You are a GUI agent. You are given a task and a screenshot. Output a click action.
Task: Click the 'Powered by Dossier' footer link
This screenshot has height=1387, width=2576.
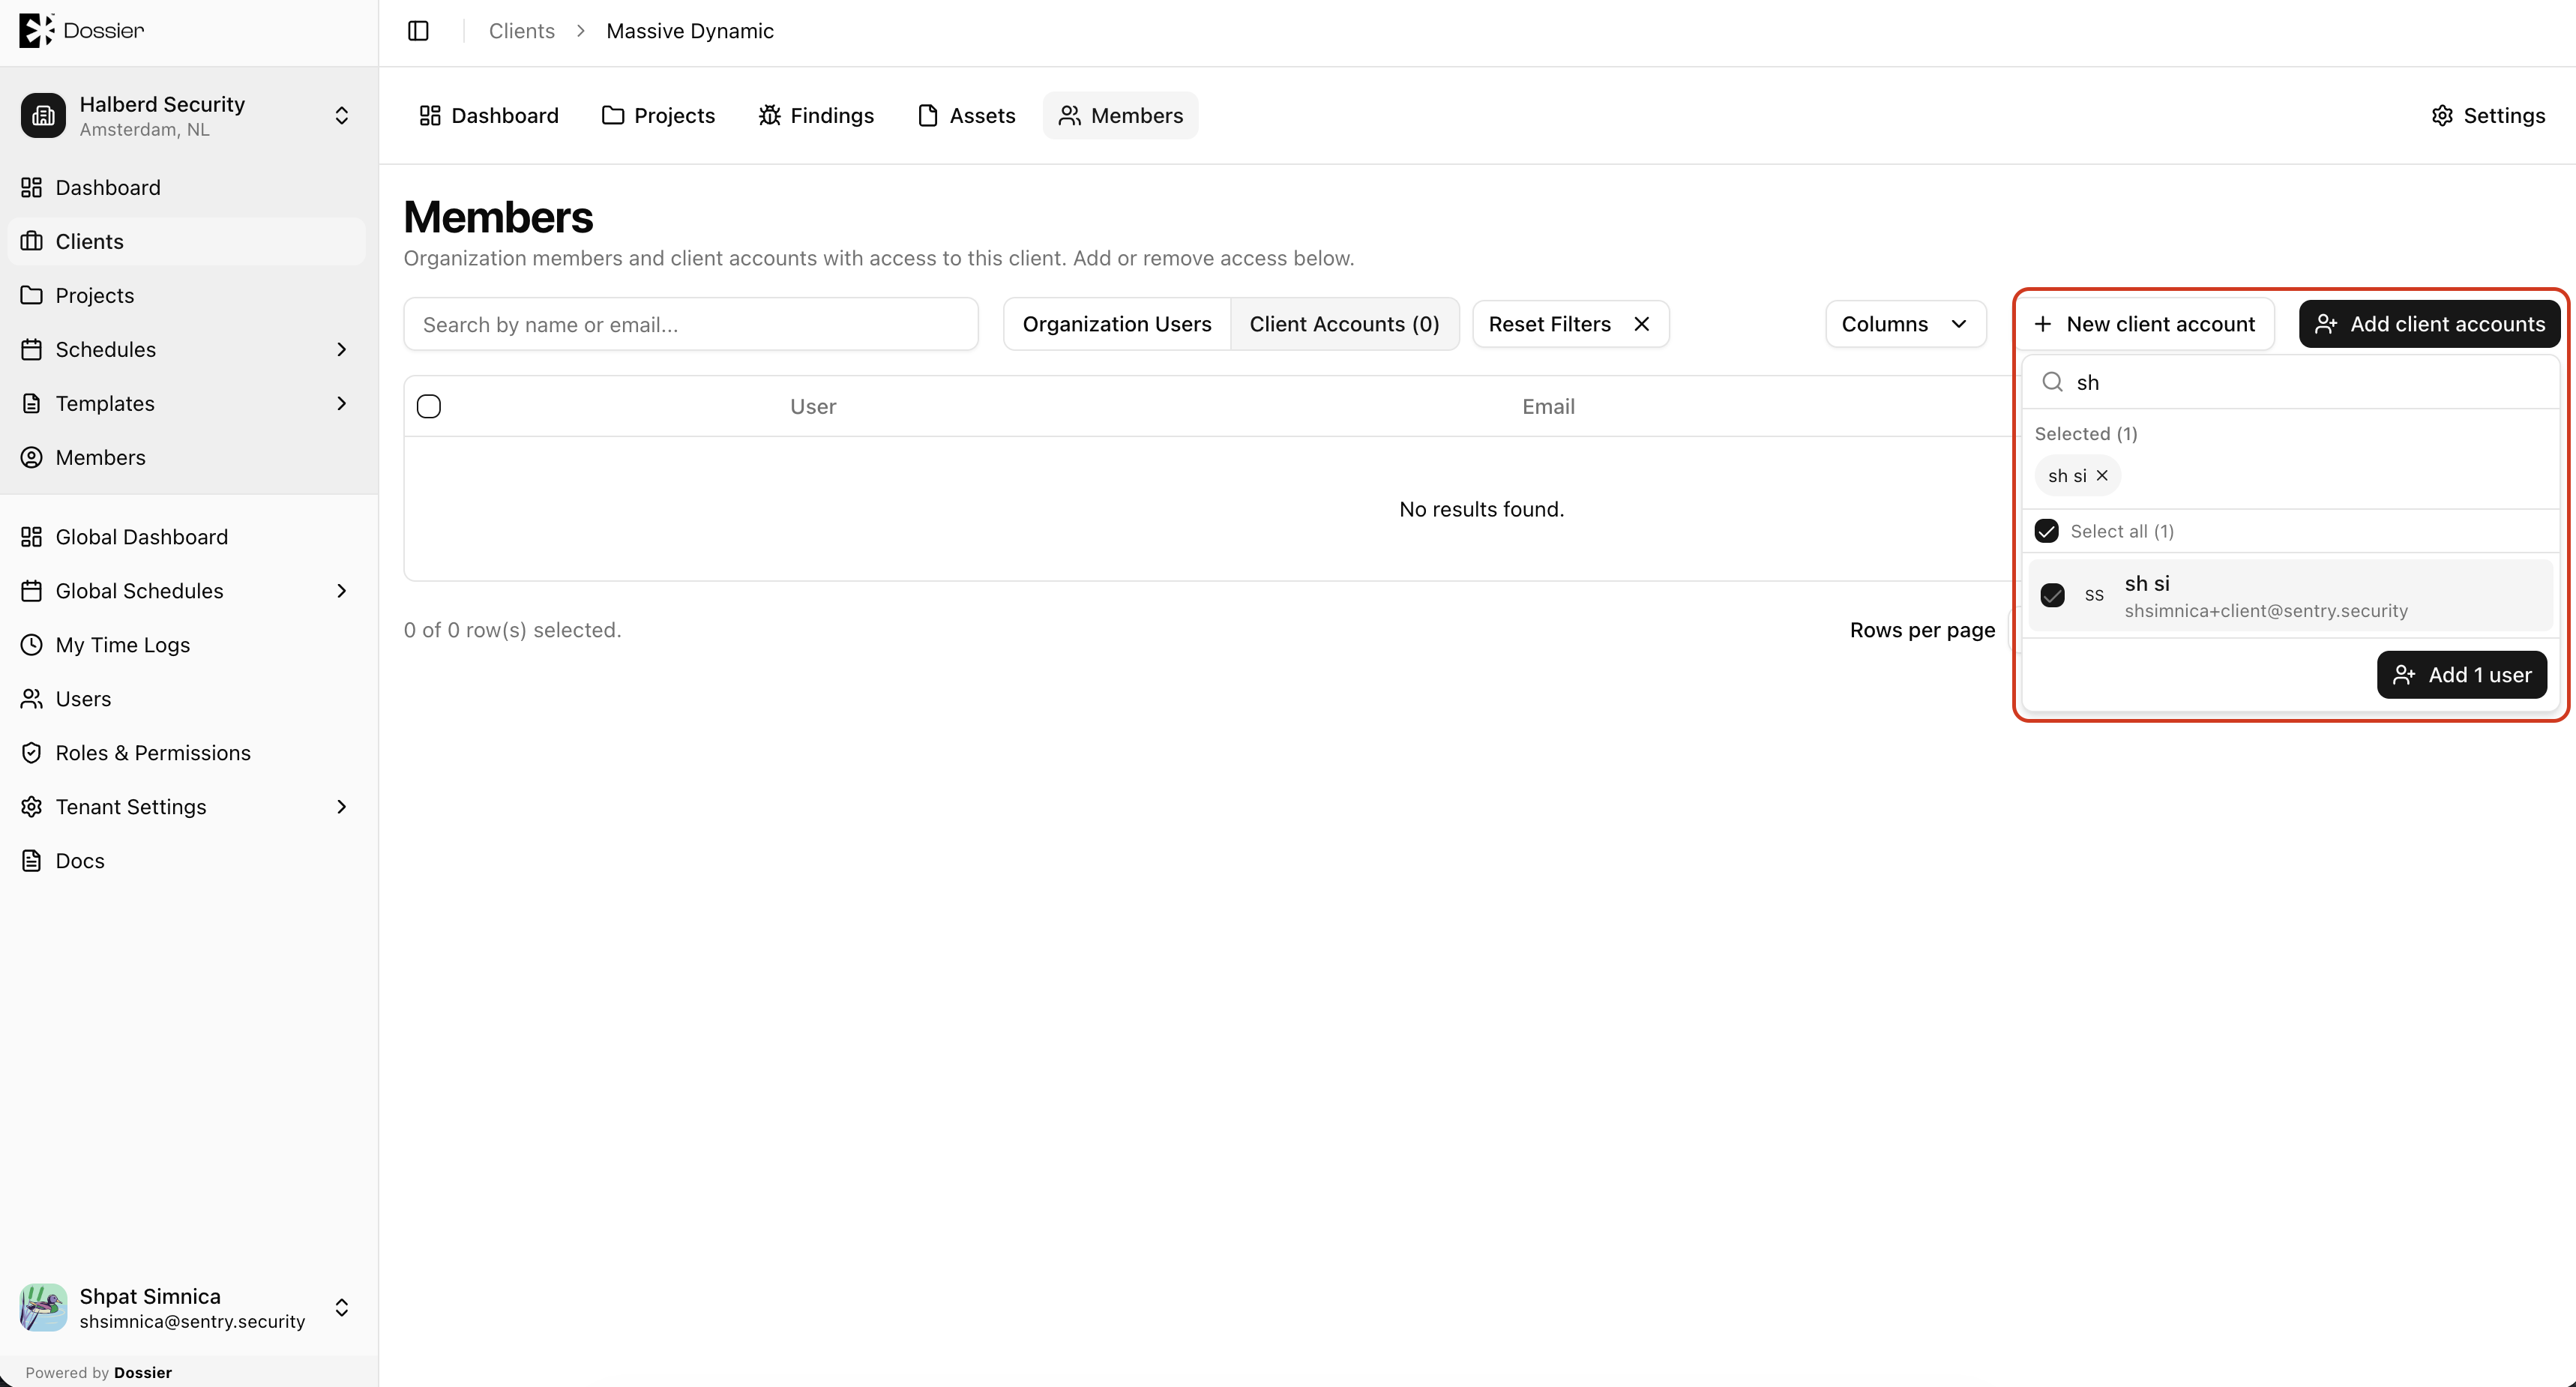pos(99,1372)
